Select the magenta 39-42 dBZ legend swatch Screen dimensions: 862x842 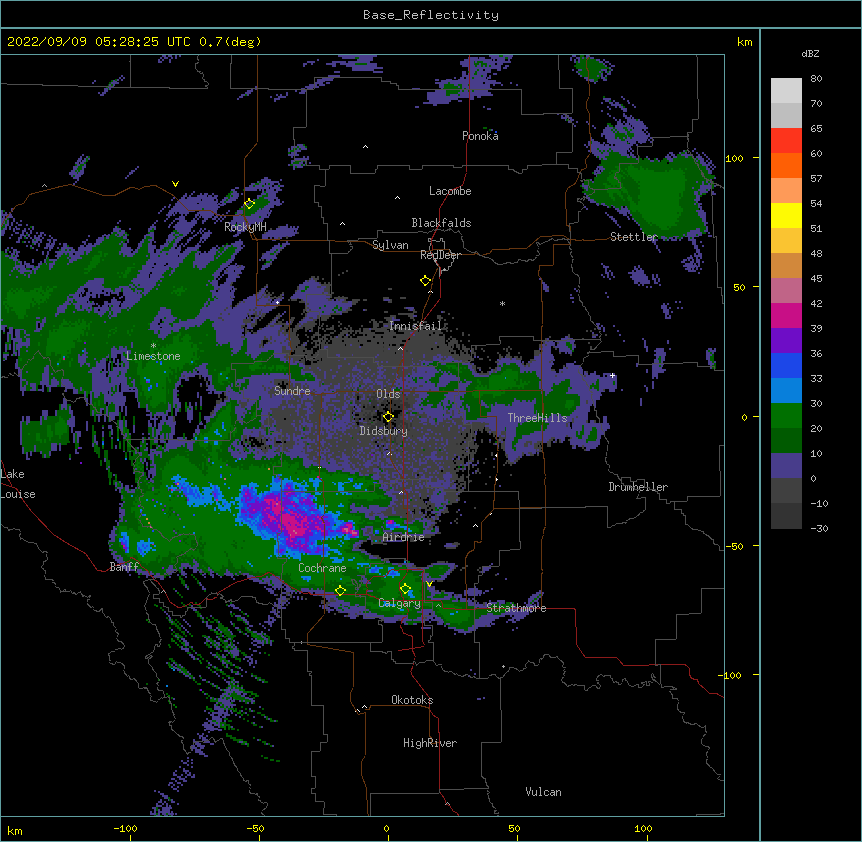[786, 316]
